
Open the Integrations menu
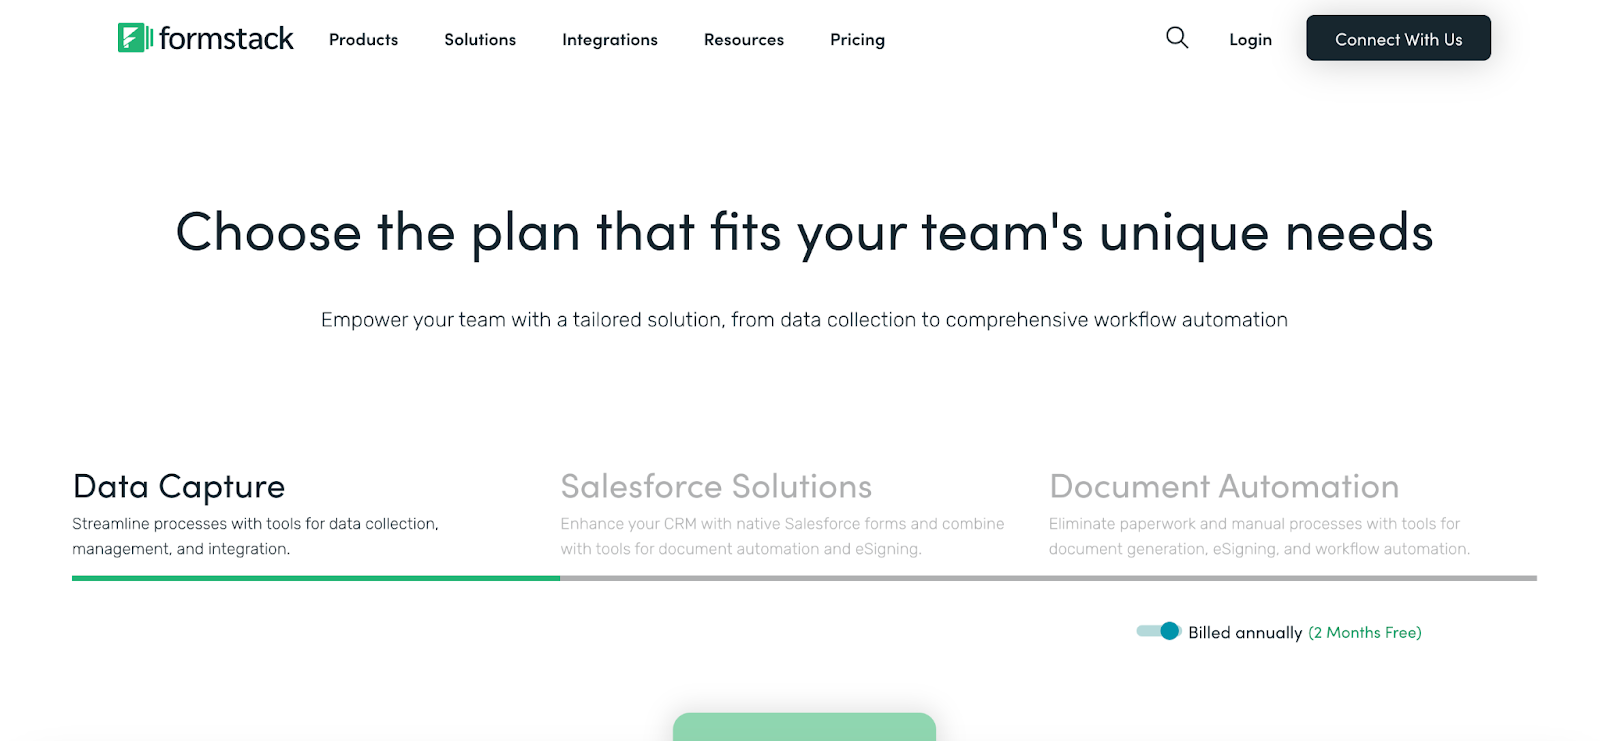coord(610,40)
